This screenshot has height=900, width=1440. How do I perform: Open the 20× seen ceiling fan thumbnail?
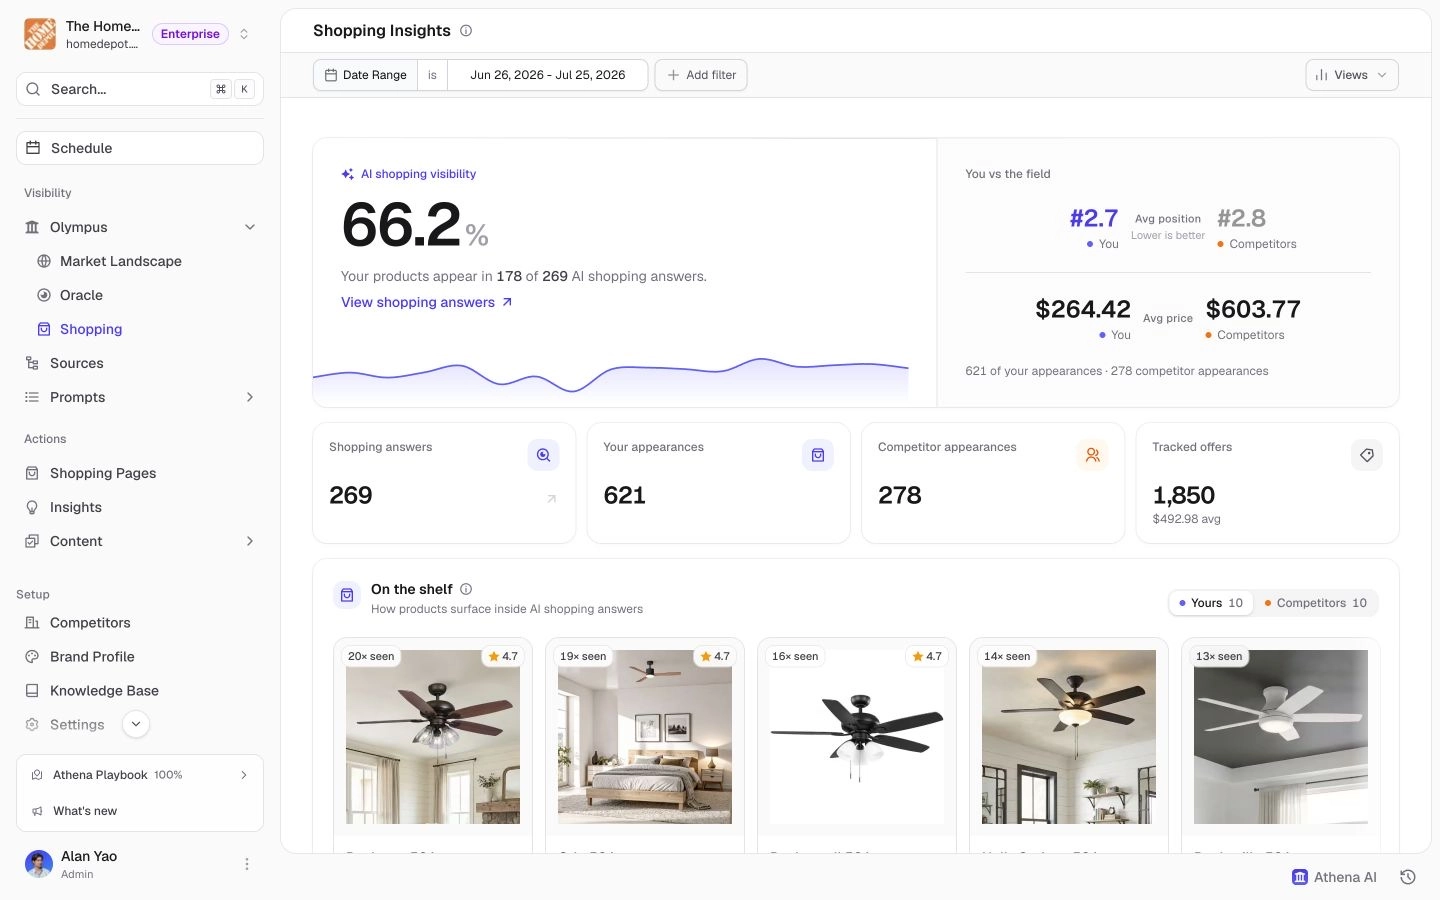[433, 737]
